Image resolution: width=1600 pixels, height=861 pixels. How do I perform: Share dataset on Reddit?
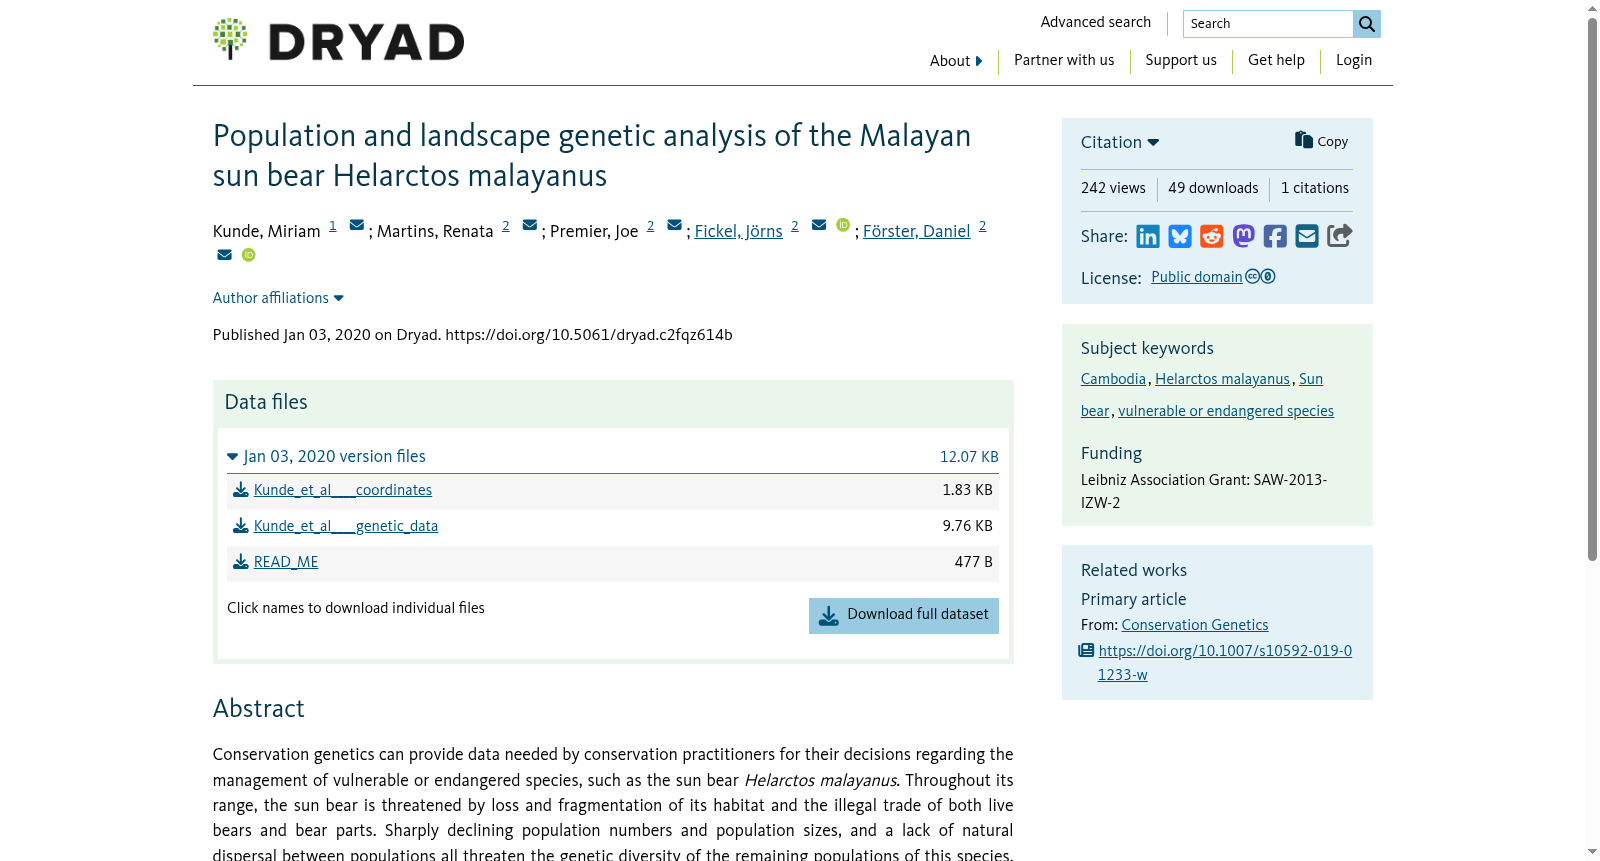coord(1212,236)
